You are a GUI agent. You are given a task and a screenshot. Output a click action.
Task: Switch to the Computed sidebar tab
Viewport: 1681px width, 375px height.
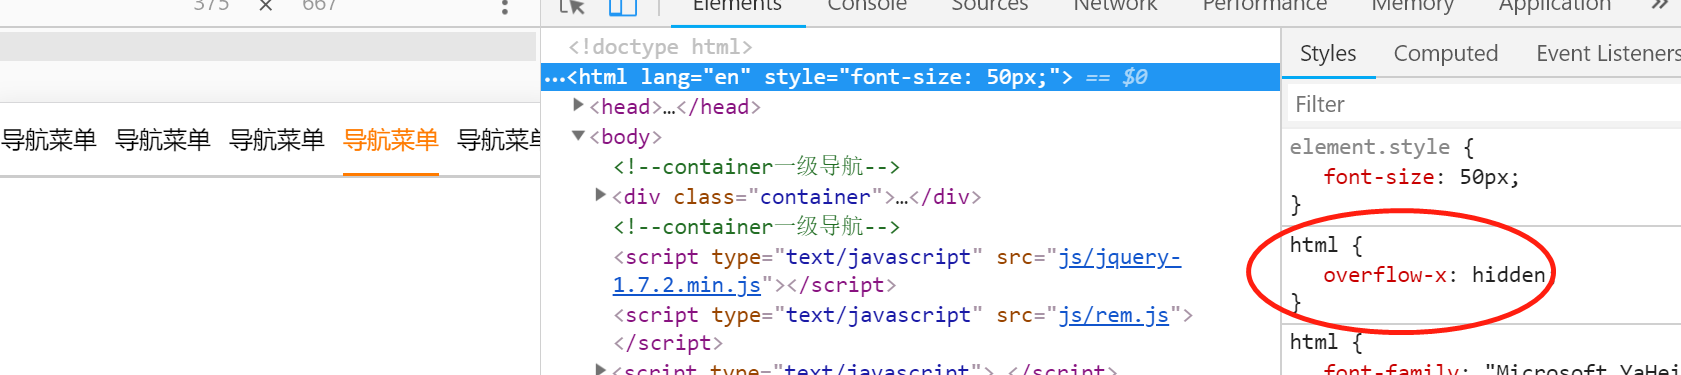[x=1446, y=54]
